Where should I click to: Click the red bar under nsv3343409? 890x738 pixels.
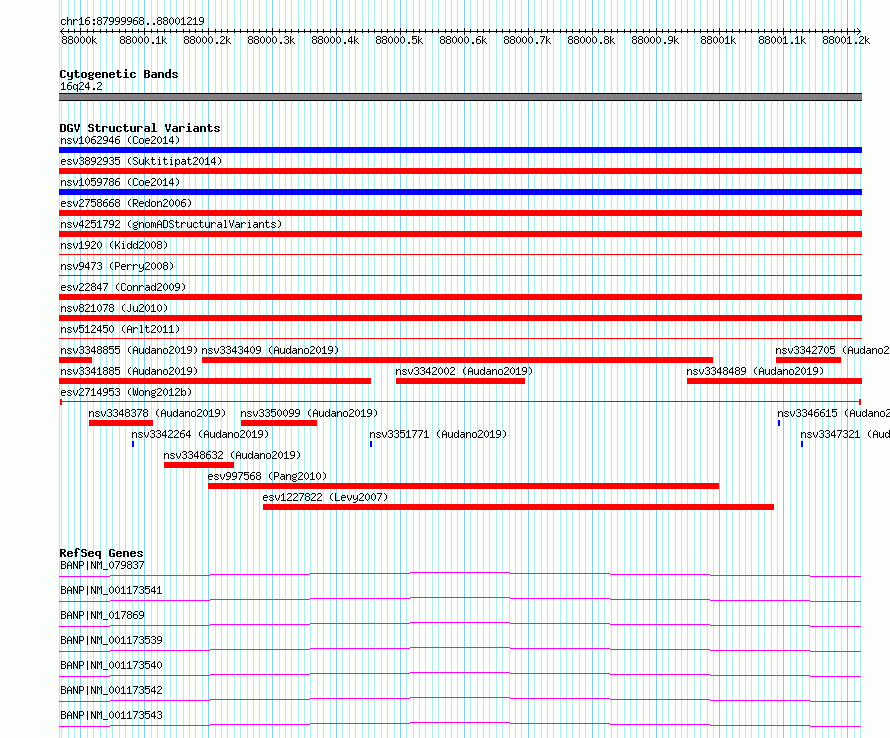[x=457, y=360]
